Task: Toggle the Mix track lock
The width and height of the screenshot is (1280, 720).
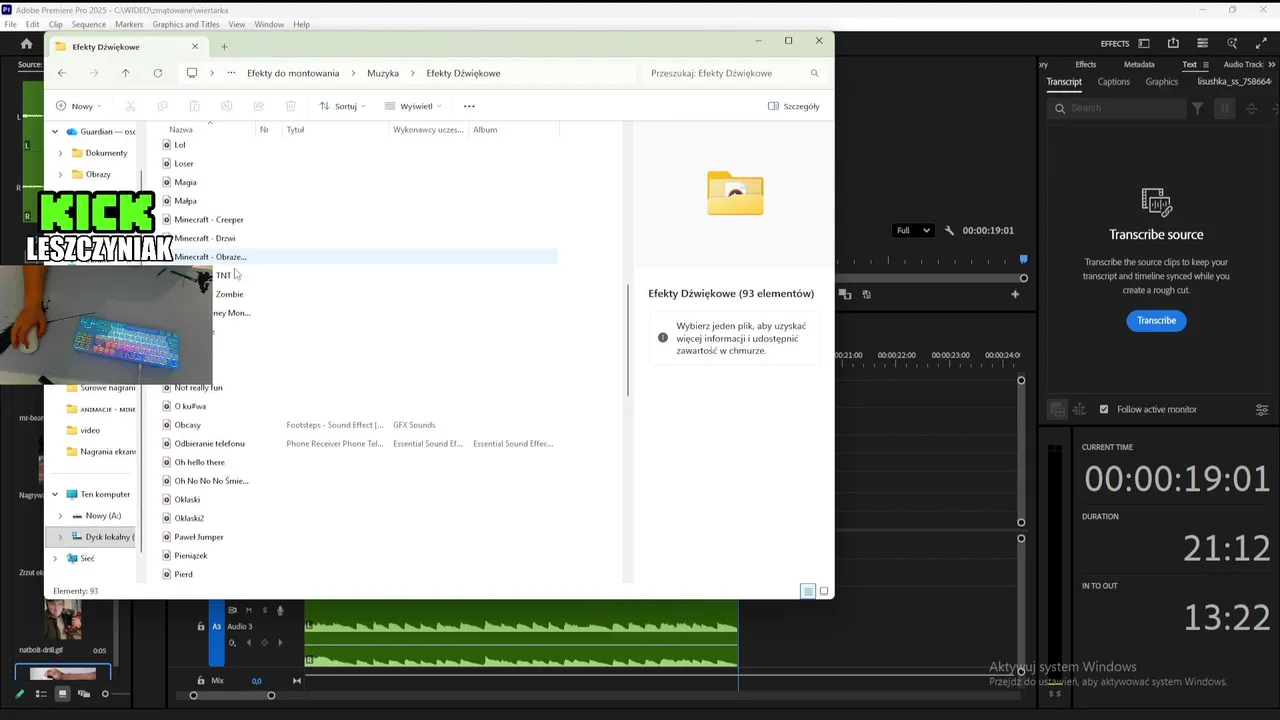Action: pos(201,681)
